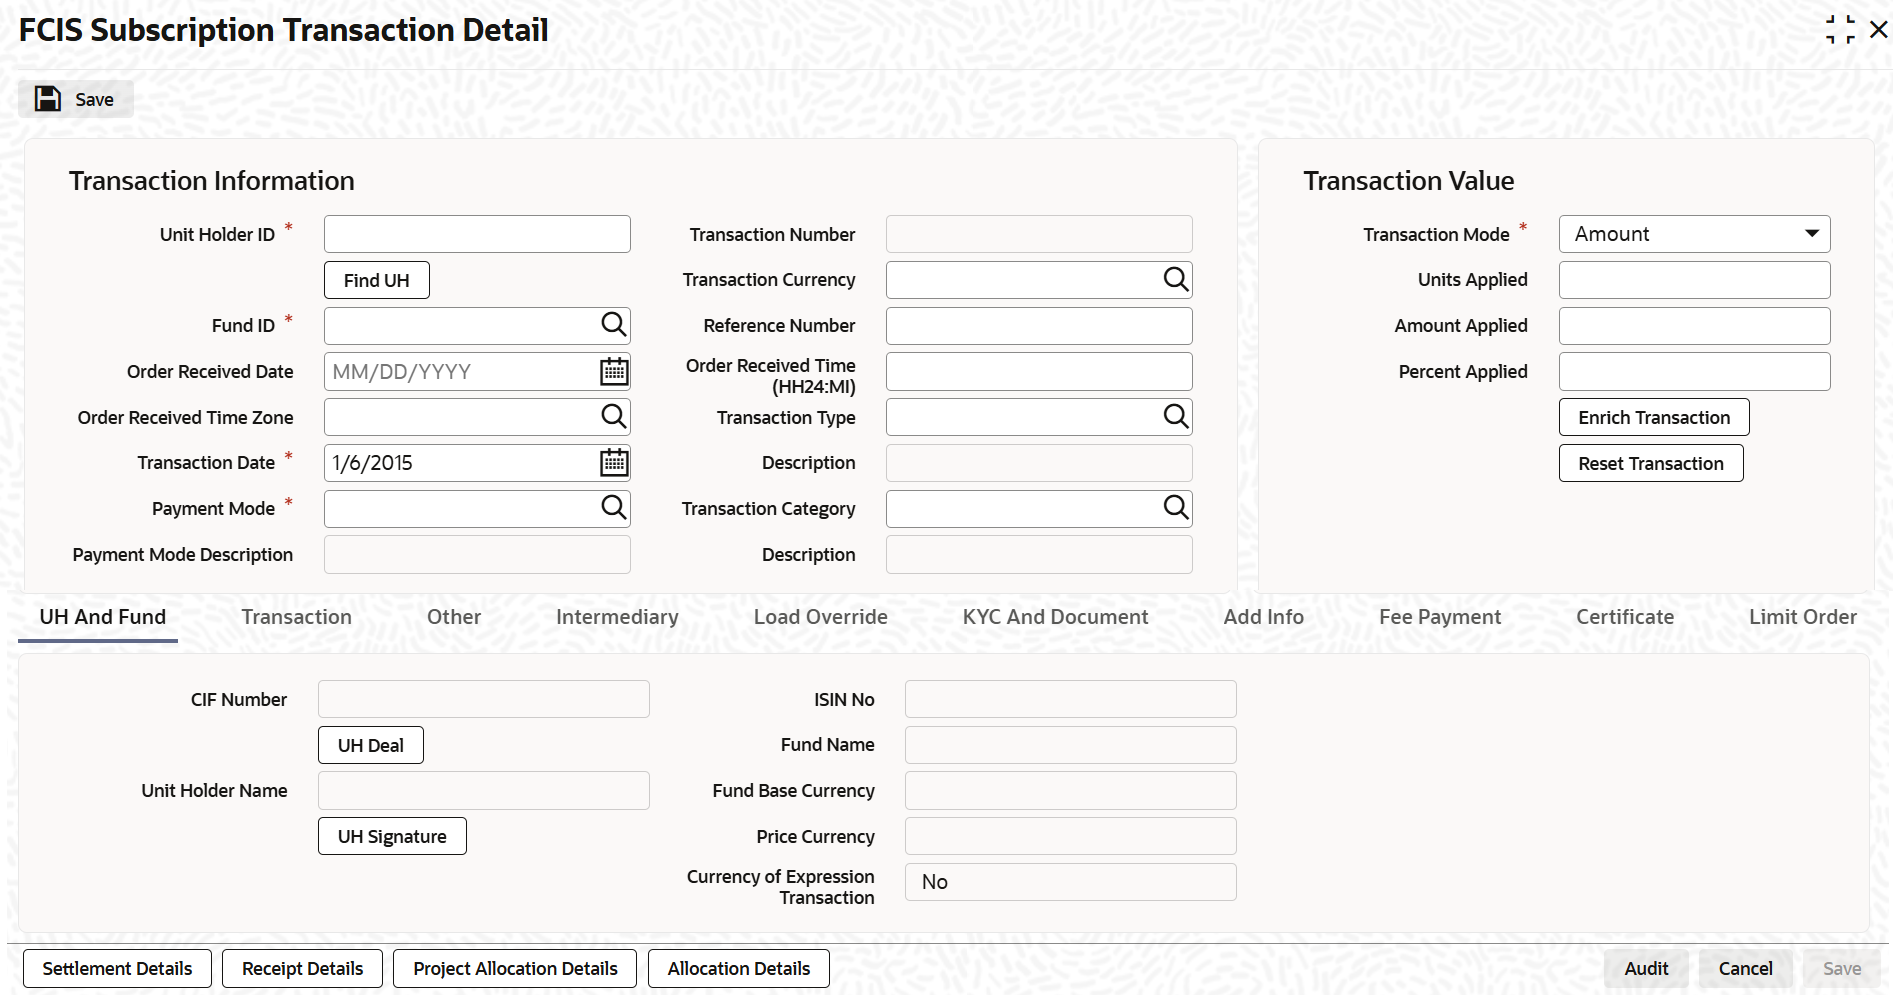The width and height of the screenshot is (1893, 996).
Task: Click the bottom-right Save button
Action: point(1842,968)
